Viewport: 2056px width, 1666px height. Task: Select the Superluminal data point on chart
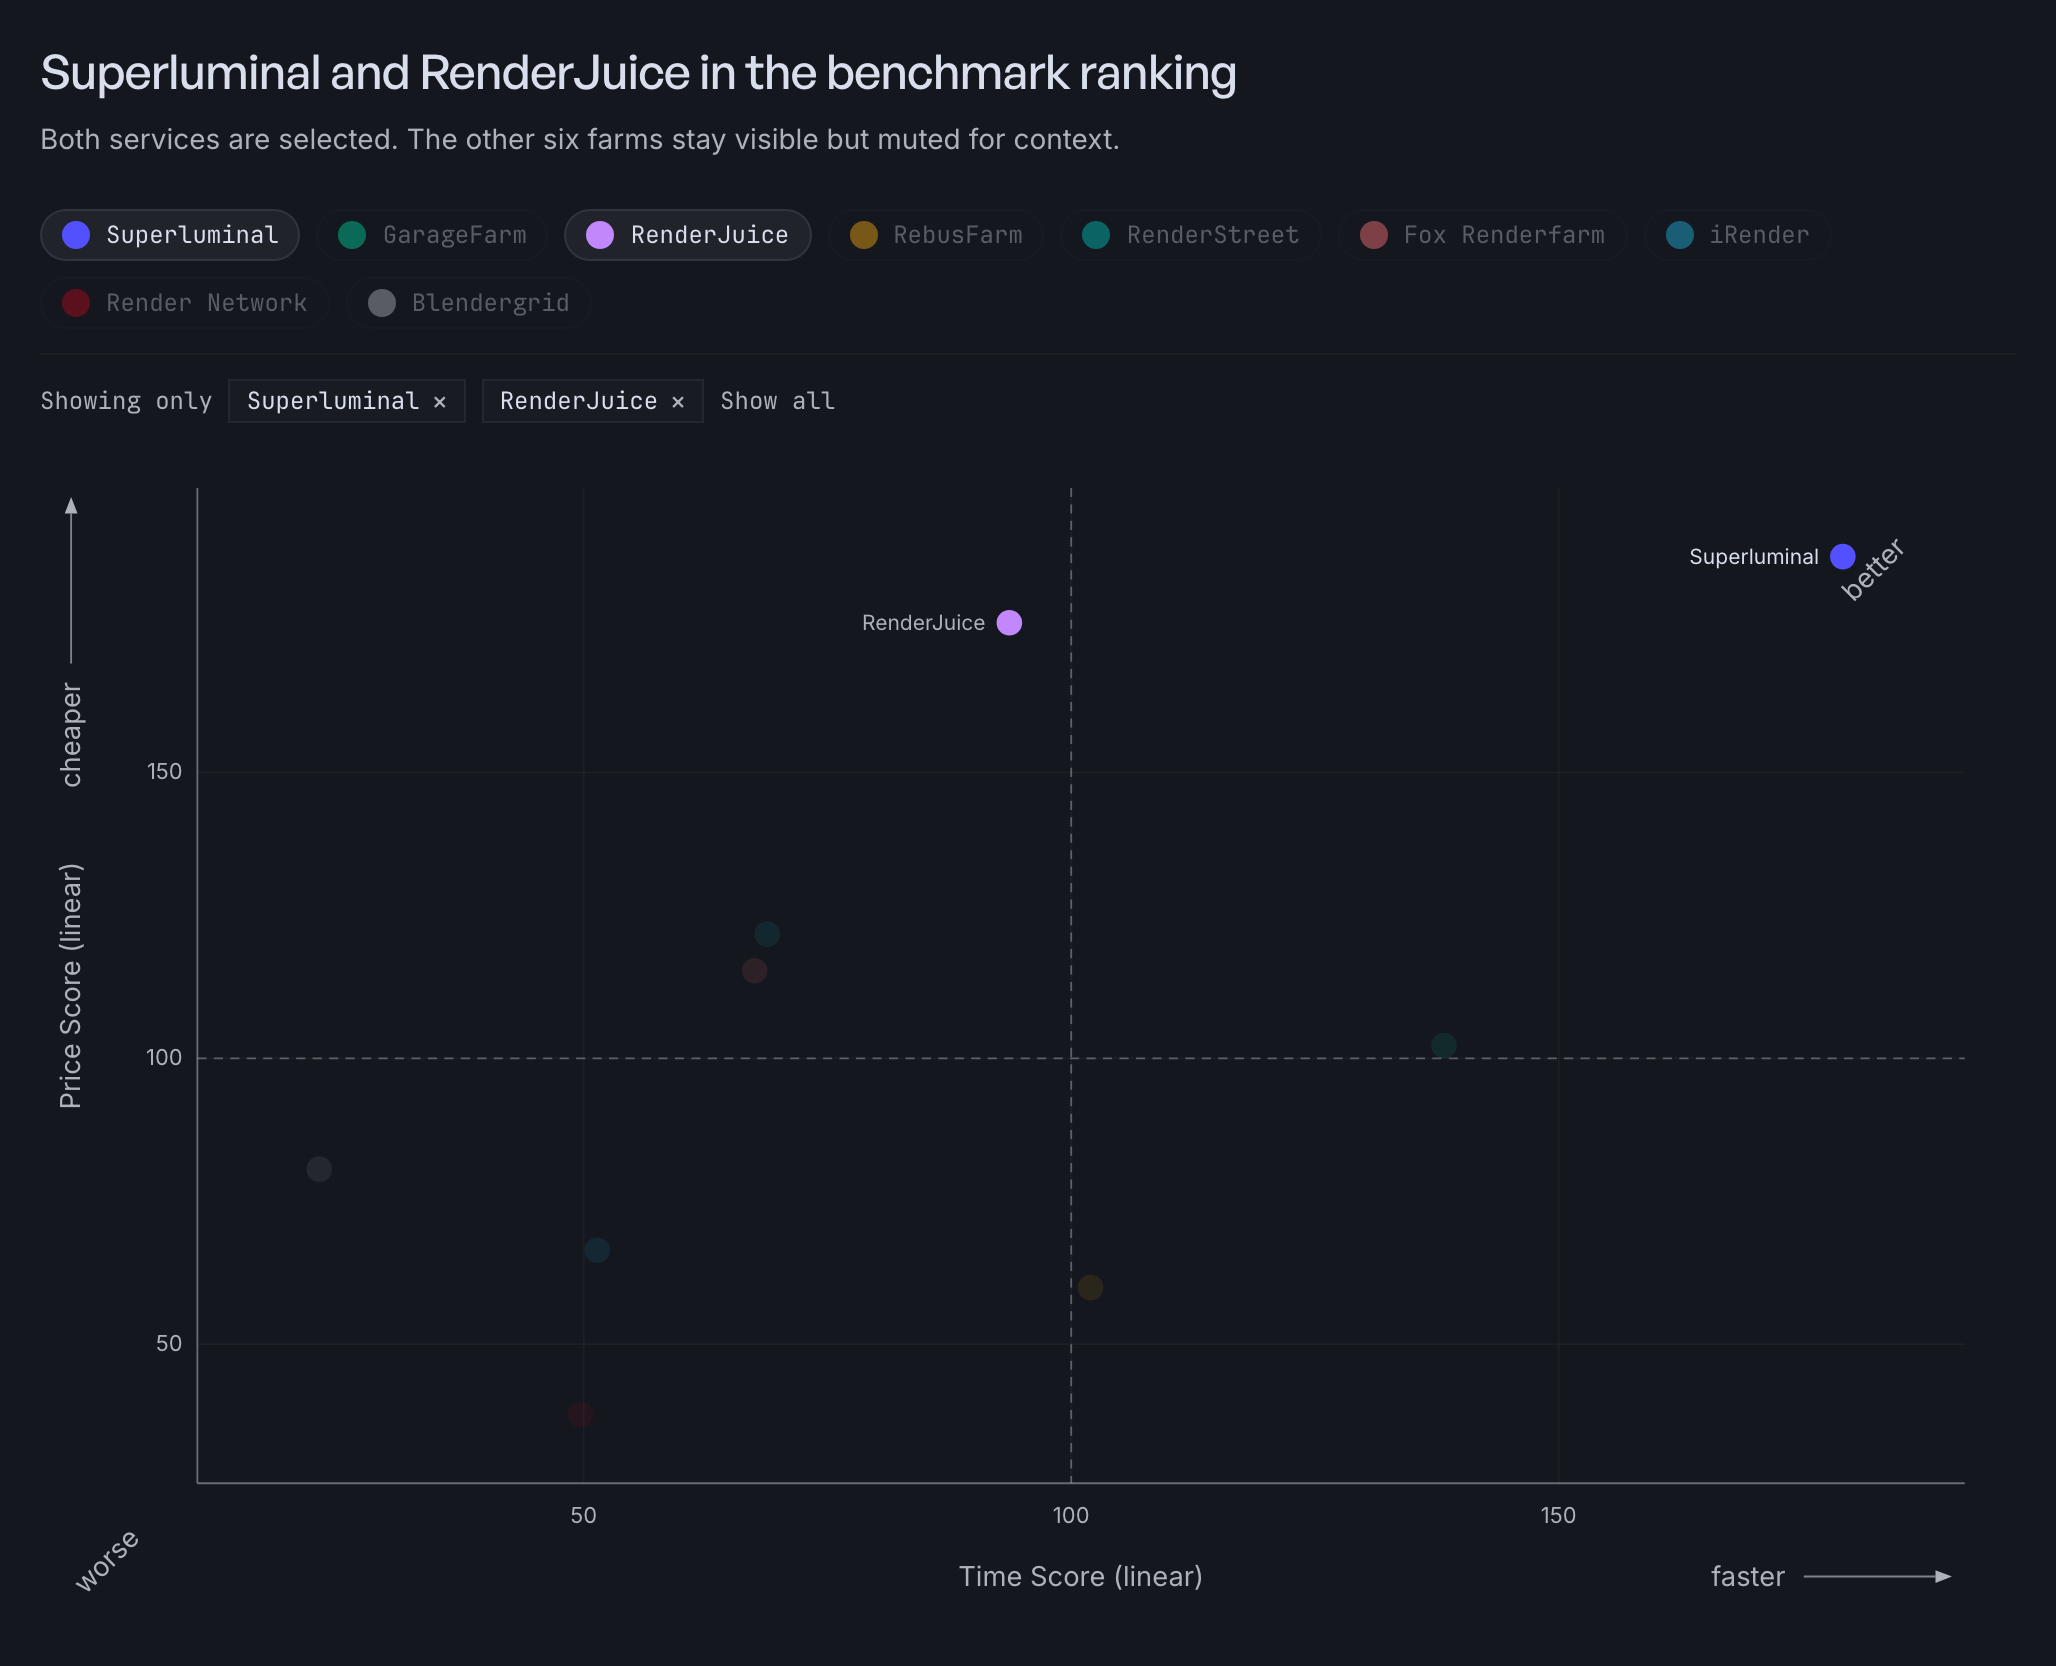tap(1843, 556)
